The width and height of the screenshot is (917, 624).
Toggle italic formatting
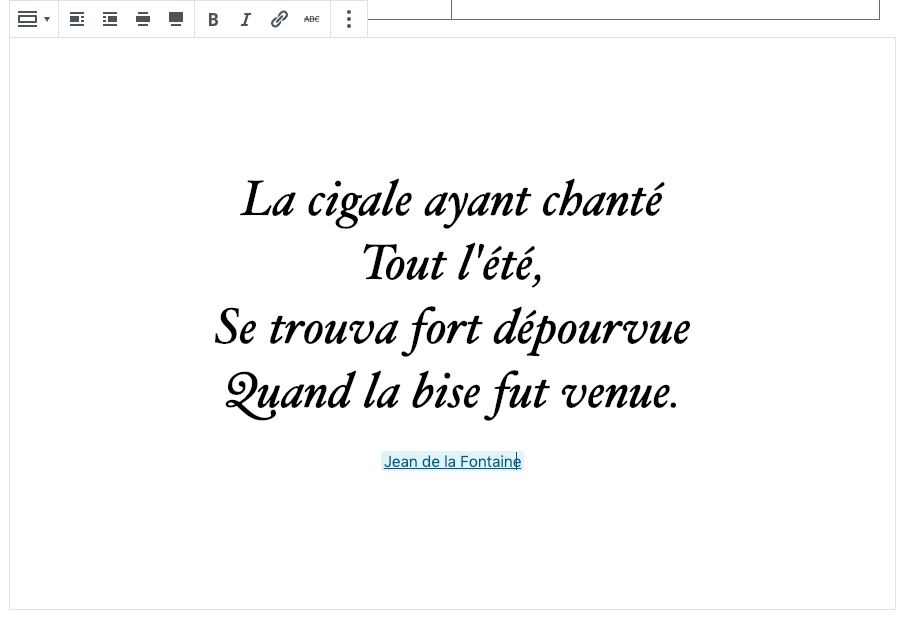[x=246, y=19]
